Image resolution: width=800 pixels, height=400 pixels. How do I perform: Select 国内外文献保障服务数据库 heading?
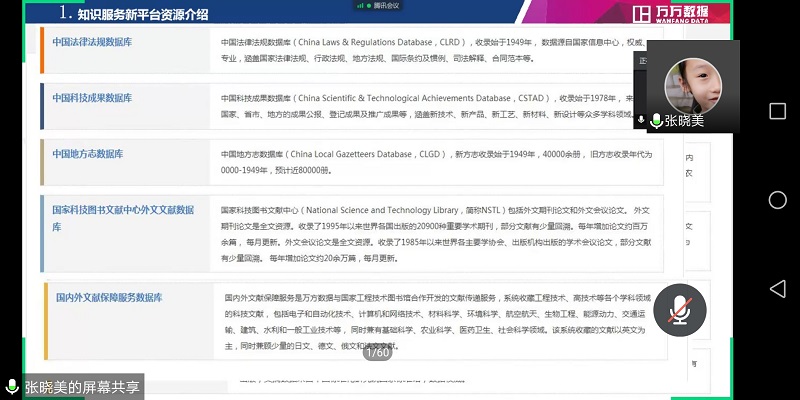(x=109, y=298)
